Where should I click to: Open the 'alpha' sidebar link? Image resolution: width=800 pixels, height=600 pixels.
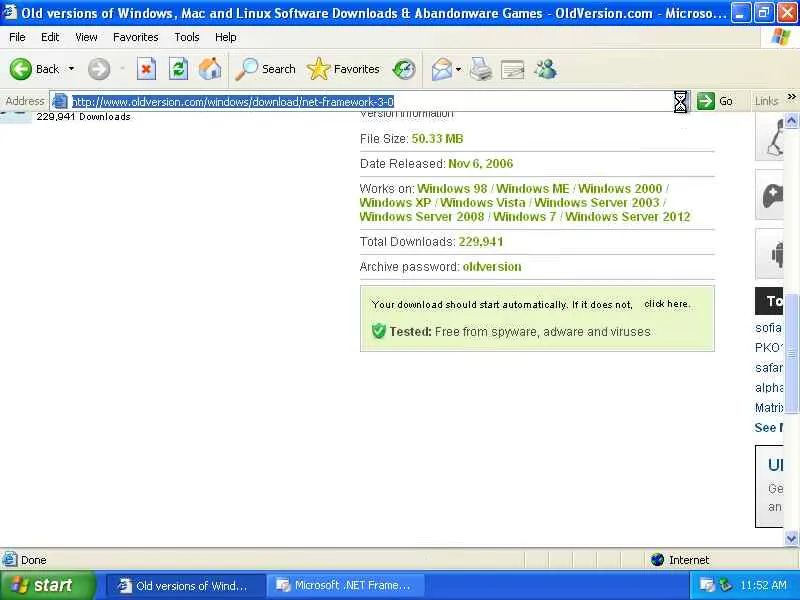(769, 388)
